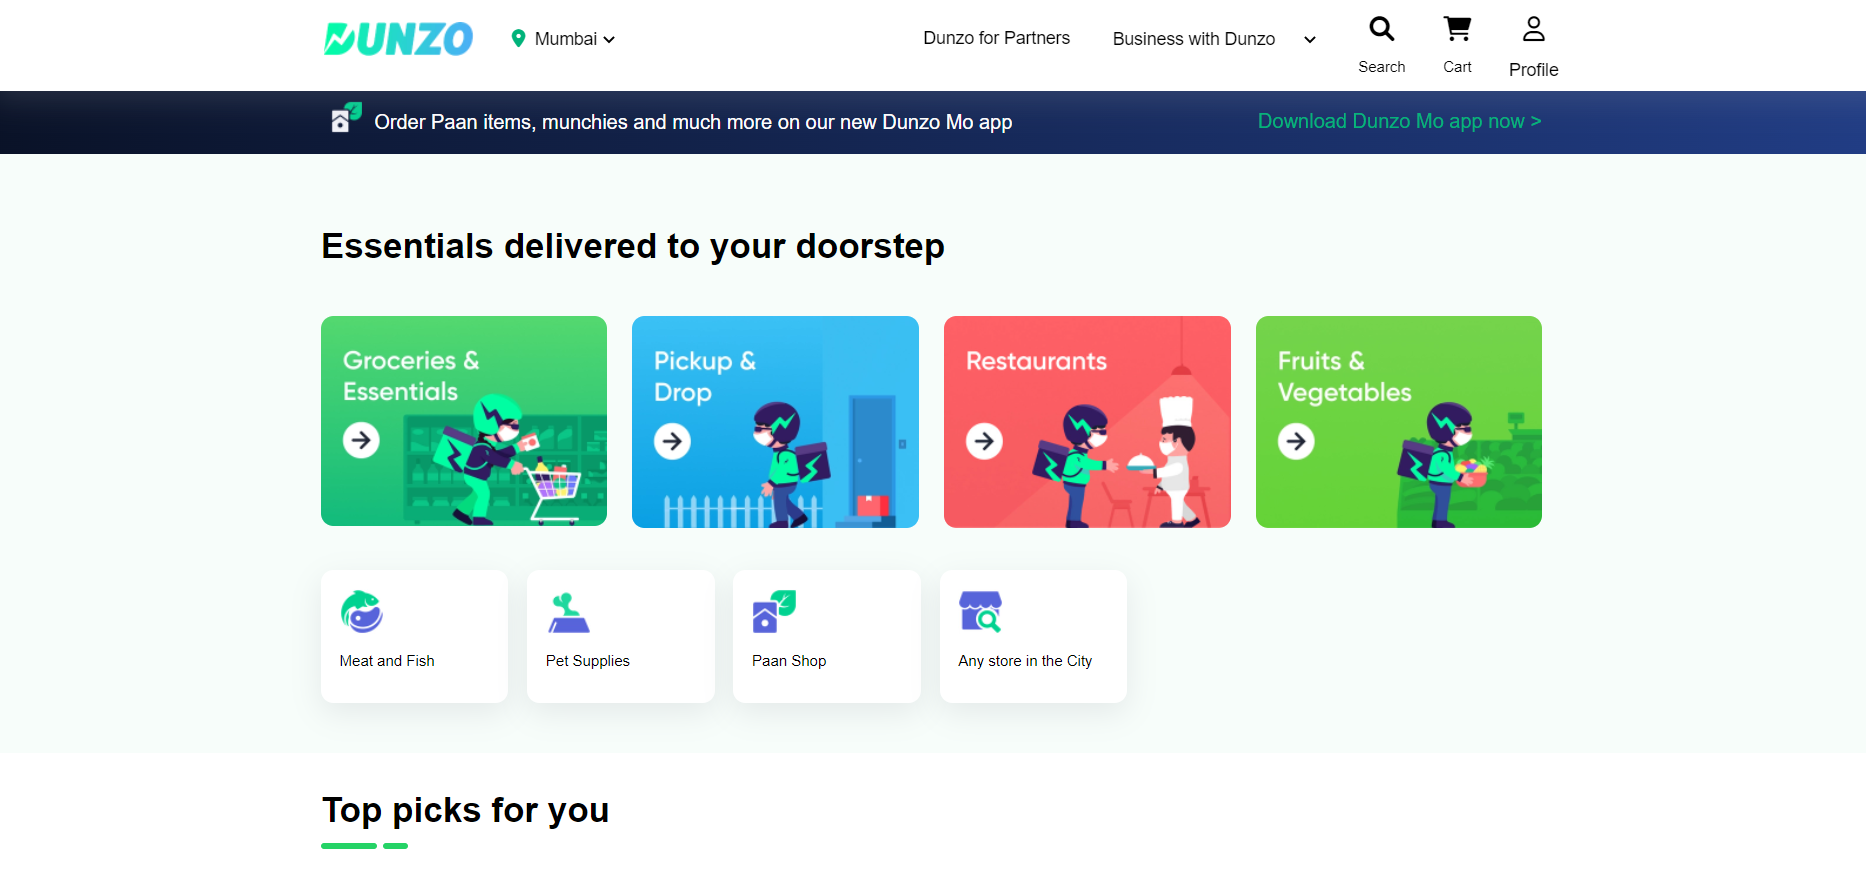Click the Paan Shop icon tile
The height and width of the screenshot is (892, 1866).
click(x=774, y=611)
